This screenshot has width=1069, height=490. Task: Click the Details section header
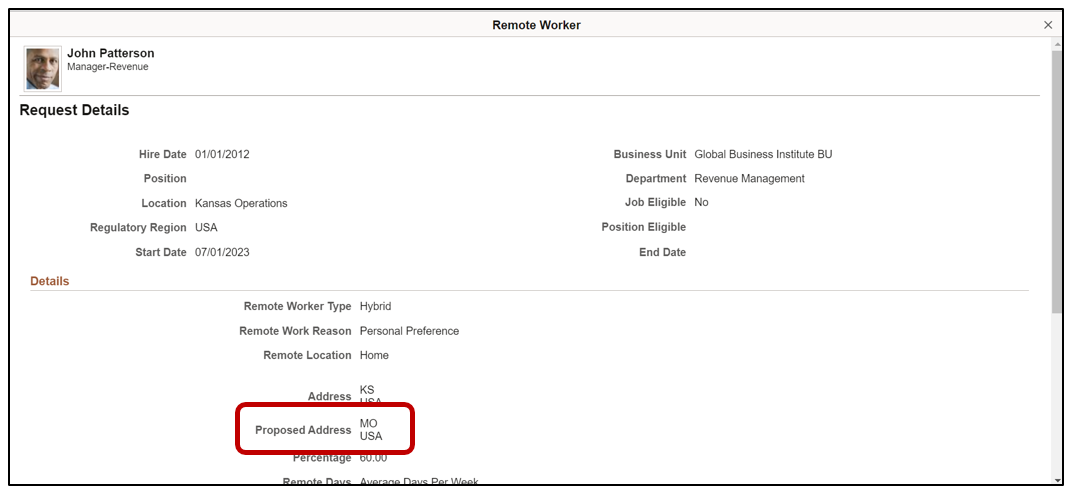coord(50,281)
